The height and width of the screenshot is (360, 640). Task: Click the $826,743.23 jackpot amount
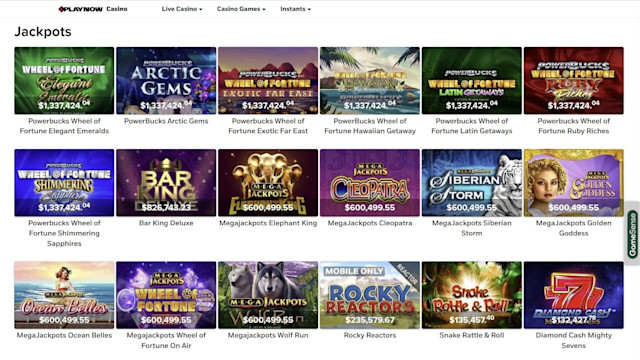166,207
